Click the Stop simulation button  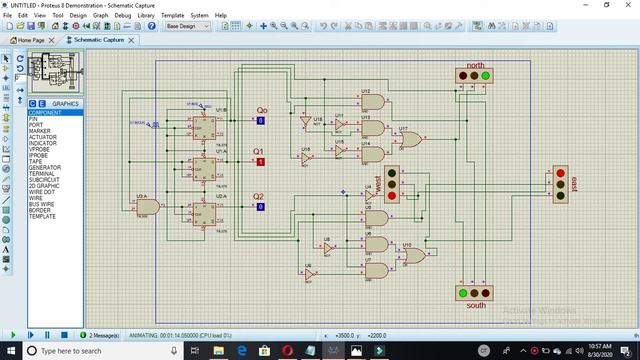(x=64, y=335)
